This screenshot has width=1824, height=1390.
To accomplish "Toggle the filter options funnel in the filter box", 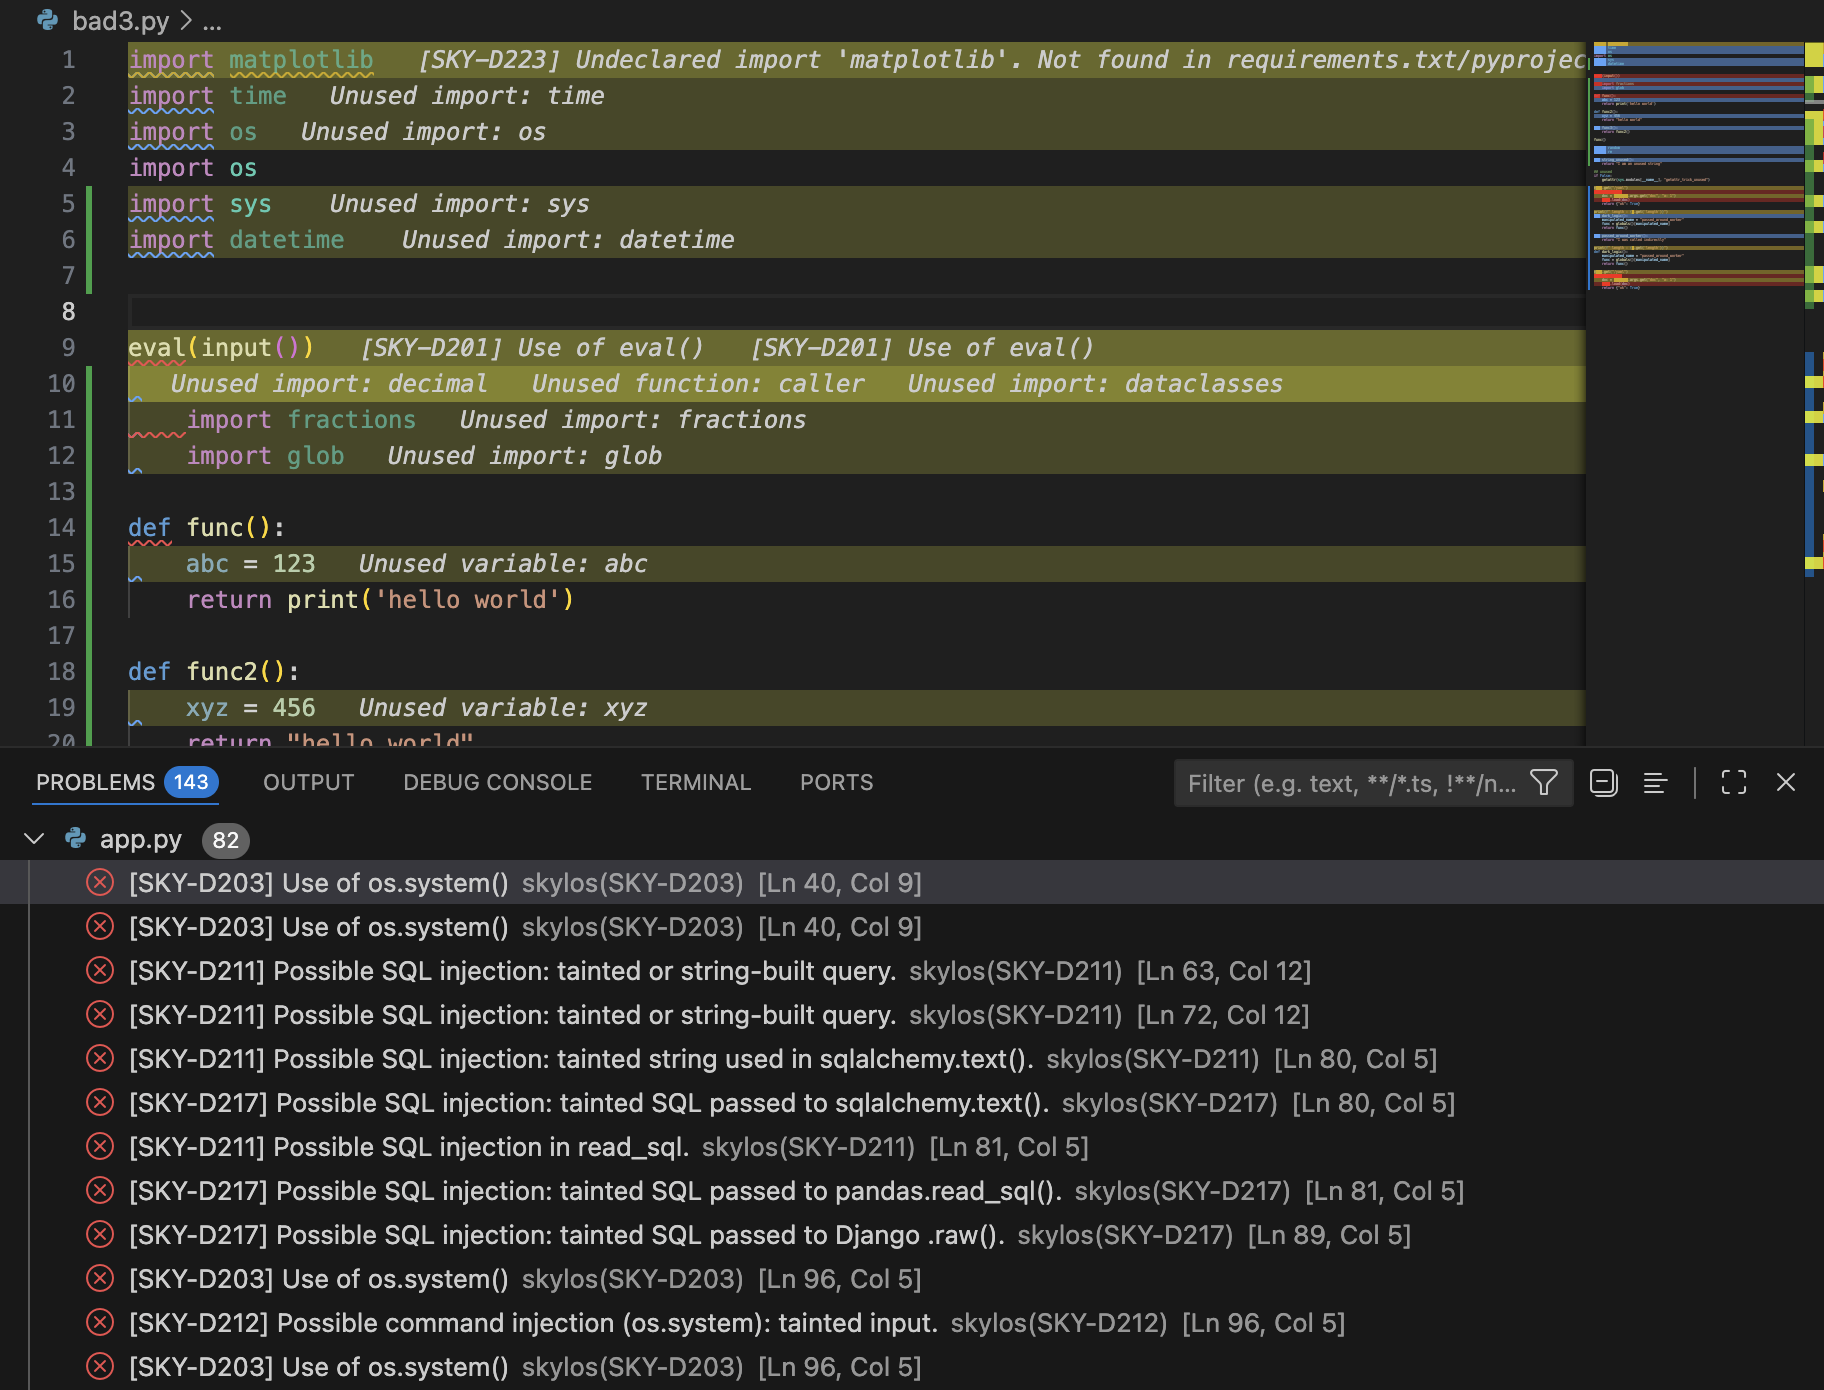I will pos(1547,783).
